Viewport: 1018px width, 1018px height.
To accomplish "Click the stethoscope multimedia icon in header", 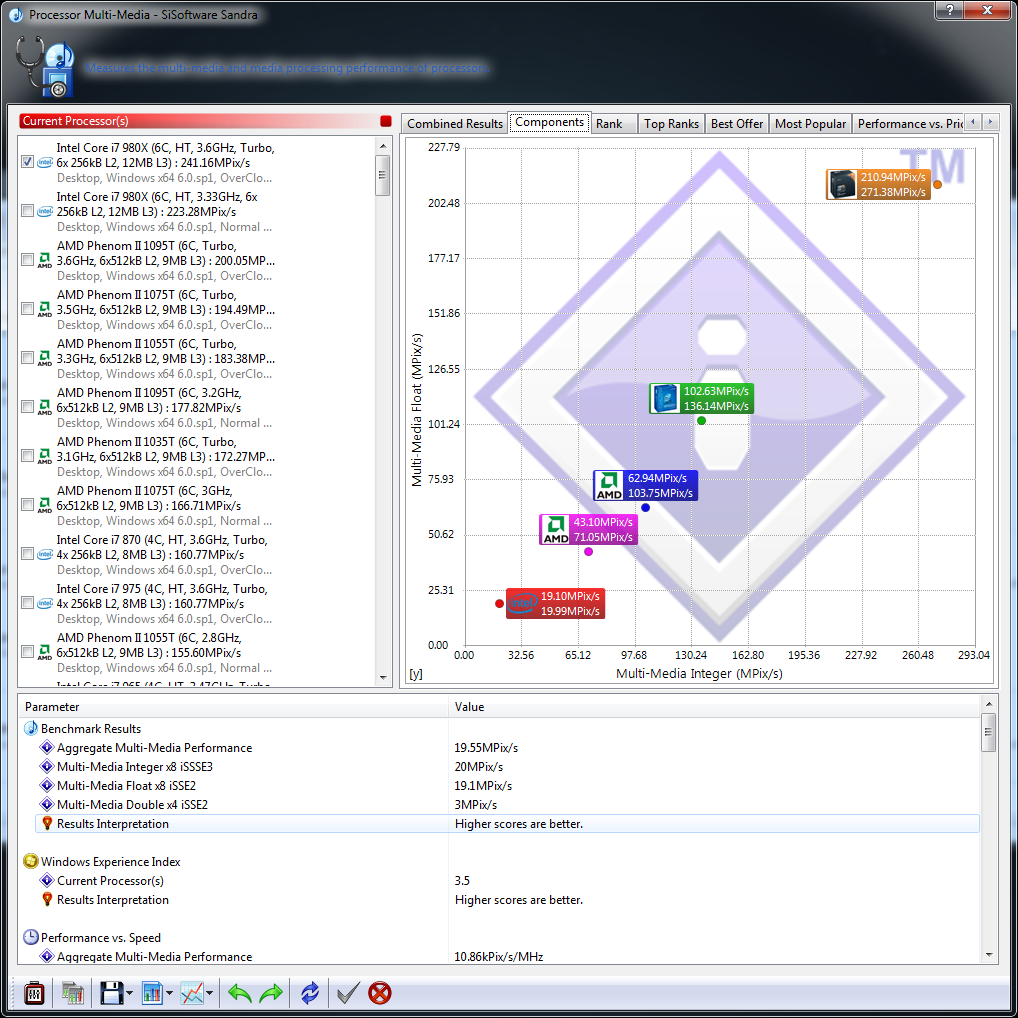I will click(43, 67).
